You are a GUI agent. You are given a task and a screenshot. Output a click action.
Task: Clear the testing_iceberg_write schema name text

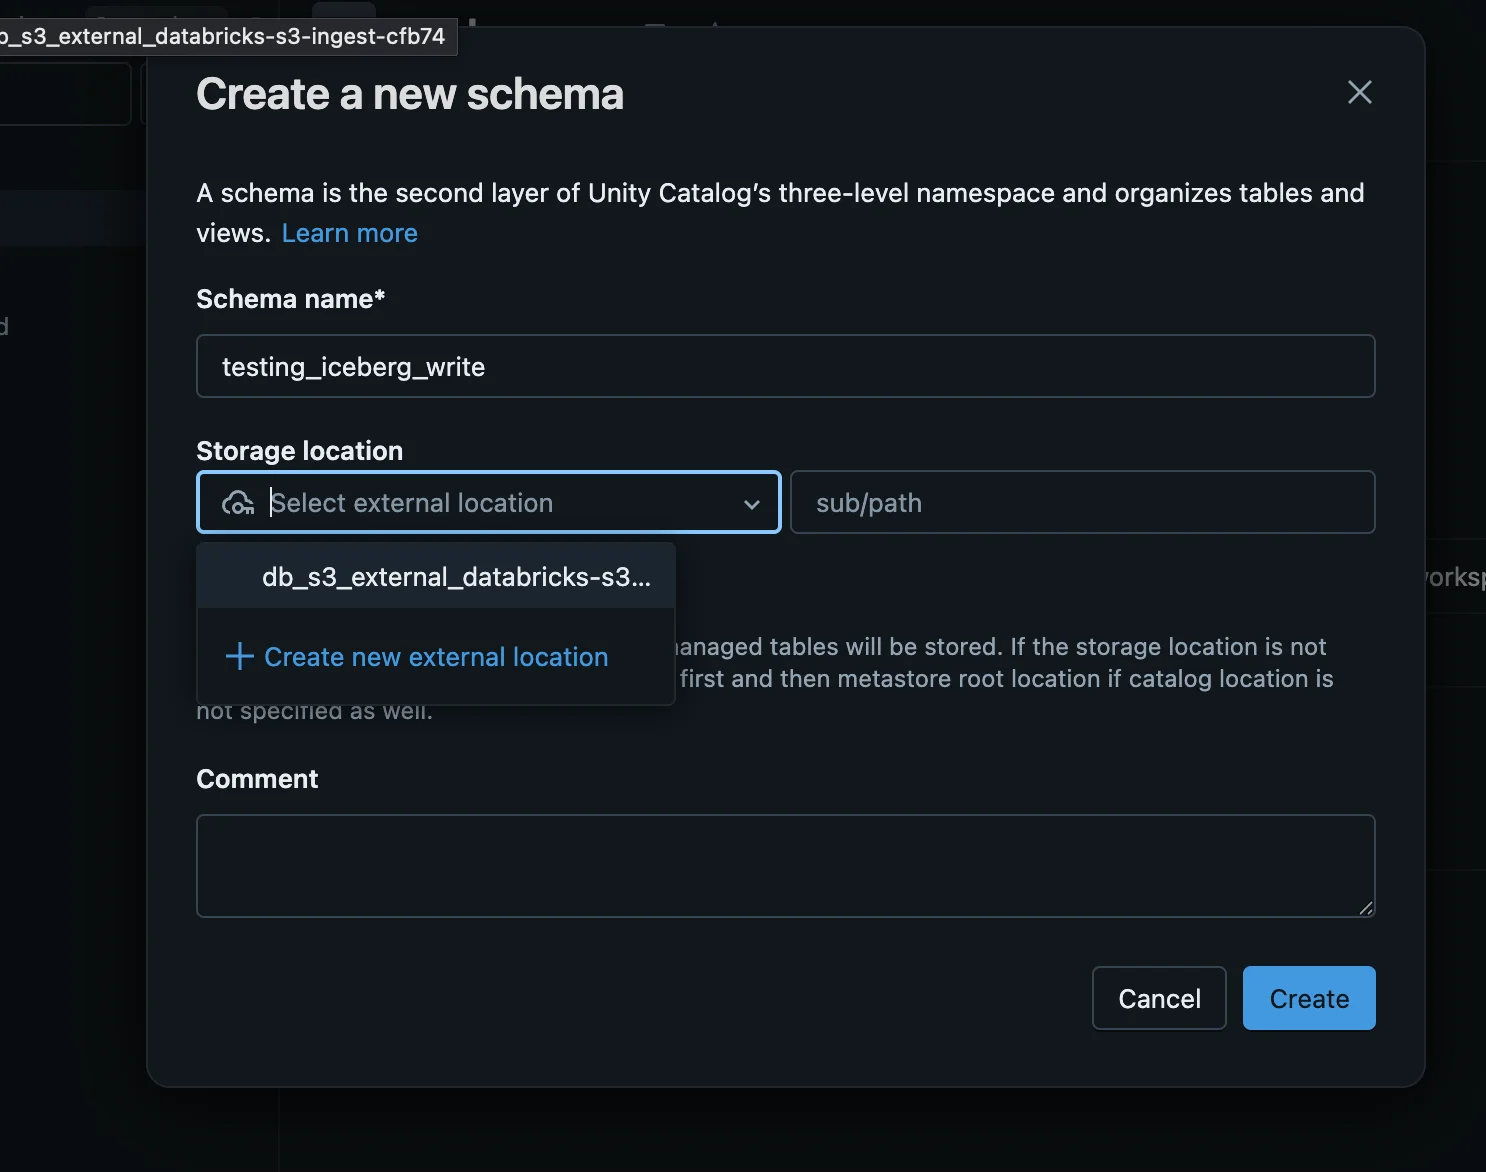pyautogui.click(x=354, y=366)
